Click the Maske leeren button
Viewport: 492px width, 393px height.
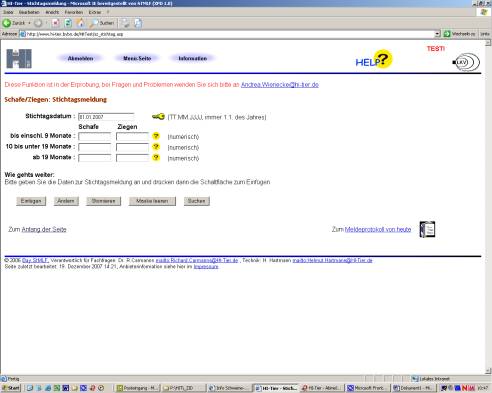(x=152, y=201)
